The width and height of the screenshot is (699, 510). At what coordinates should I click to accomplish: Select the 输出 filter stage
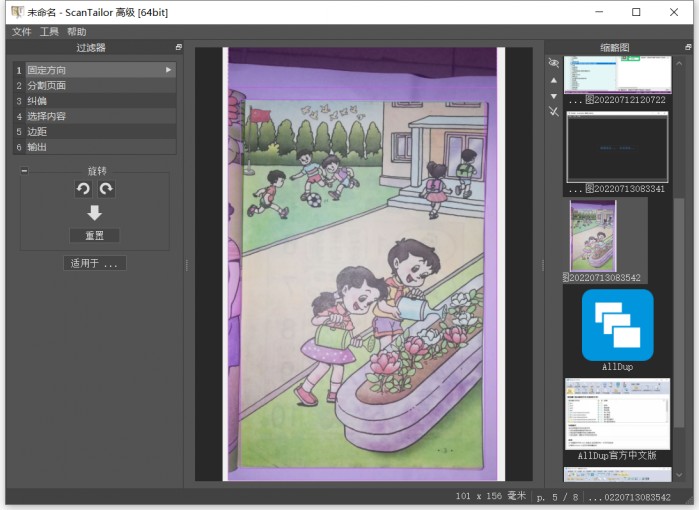[x=36, y=147]
